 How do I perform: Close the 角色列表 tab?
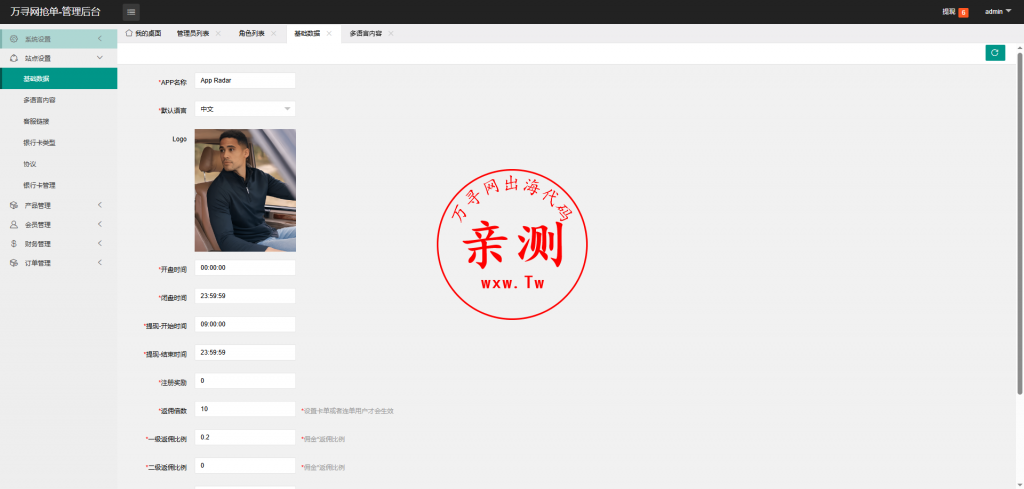tap(273, 33)
